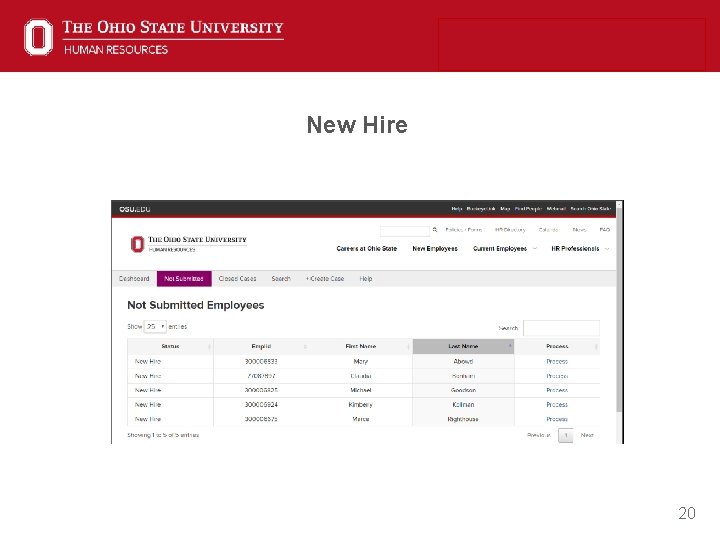The width and height of the screenshot is (720, 540).
Task: Click the Map link in dark top bar
Action: pyautogui.click(x=505, y=209)
